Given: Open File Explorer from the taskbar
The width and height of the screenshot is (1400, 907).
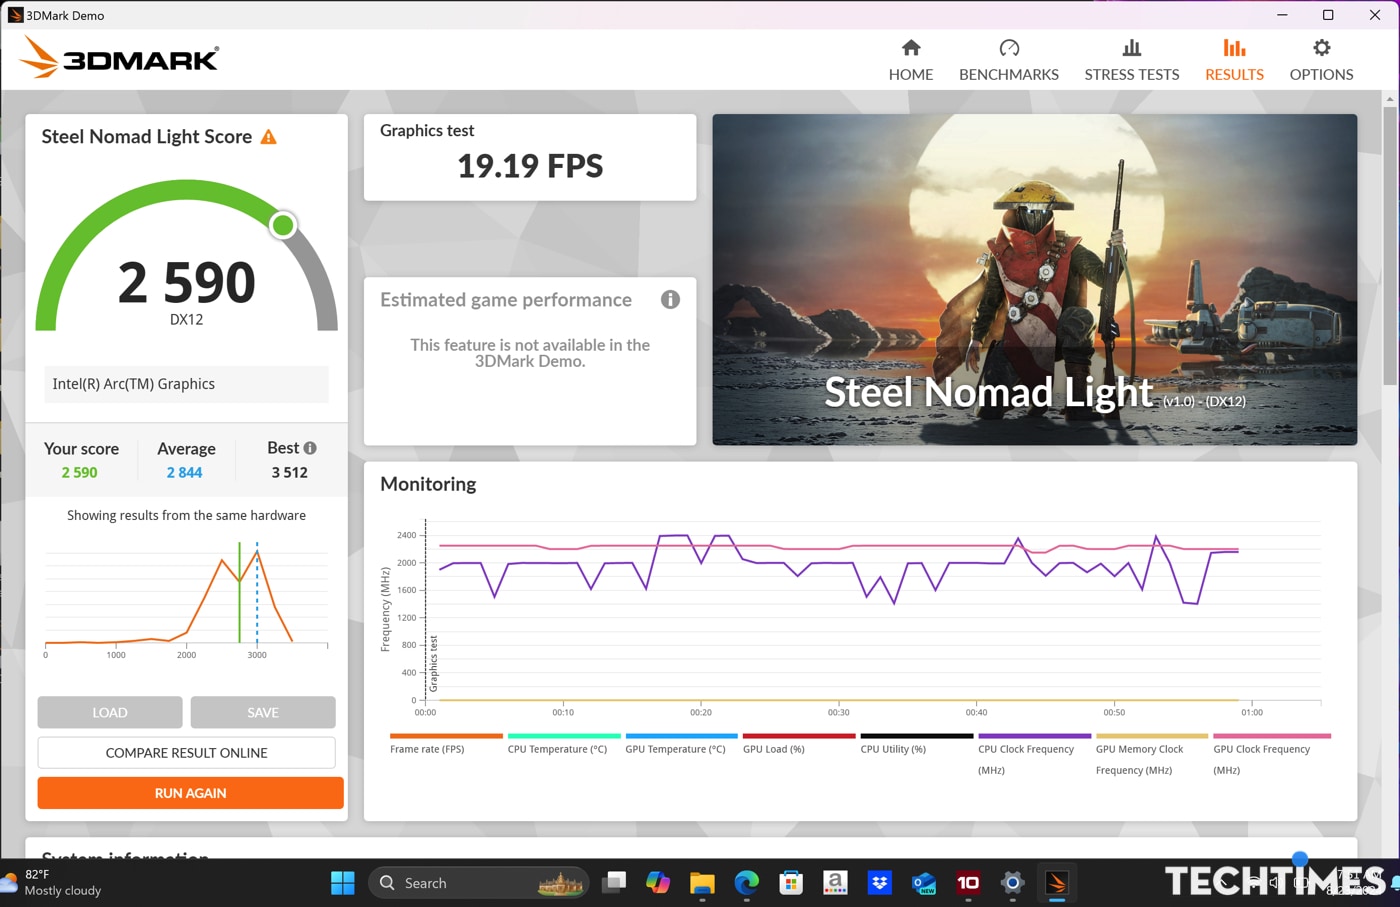Looking at the screenshot, I should [x=702, y=883].
